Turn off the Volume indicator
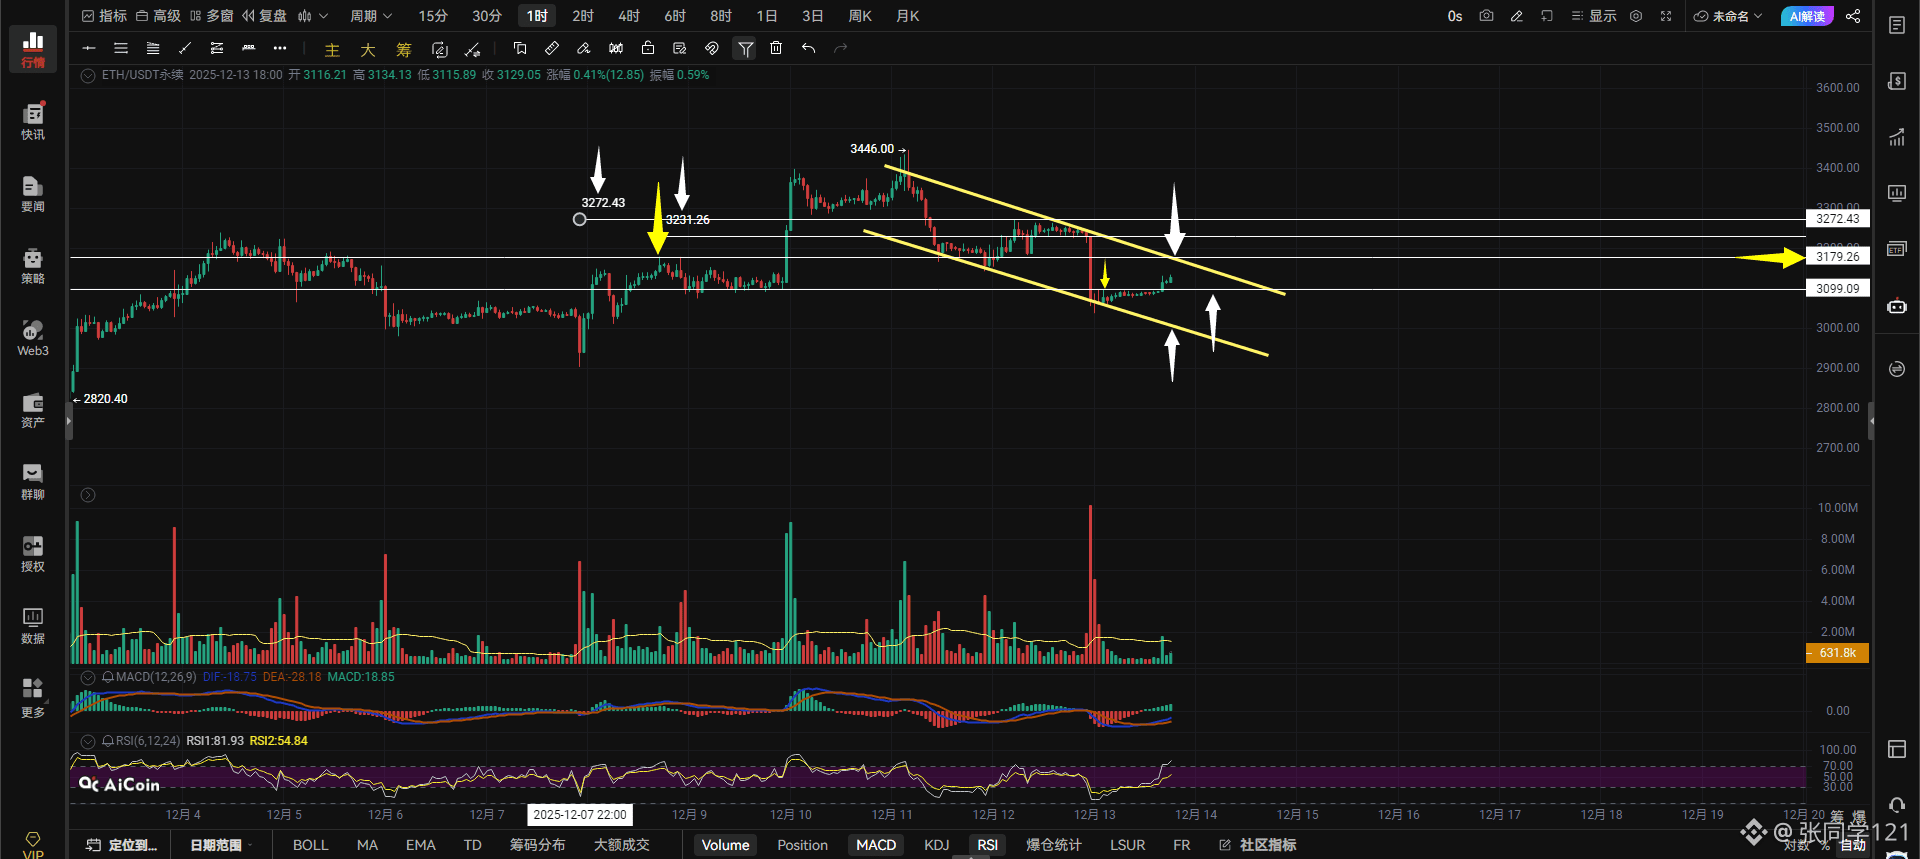Image resolution: width=1920 pixels, height=859 pixels. coord(725,845)
